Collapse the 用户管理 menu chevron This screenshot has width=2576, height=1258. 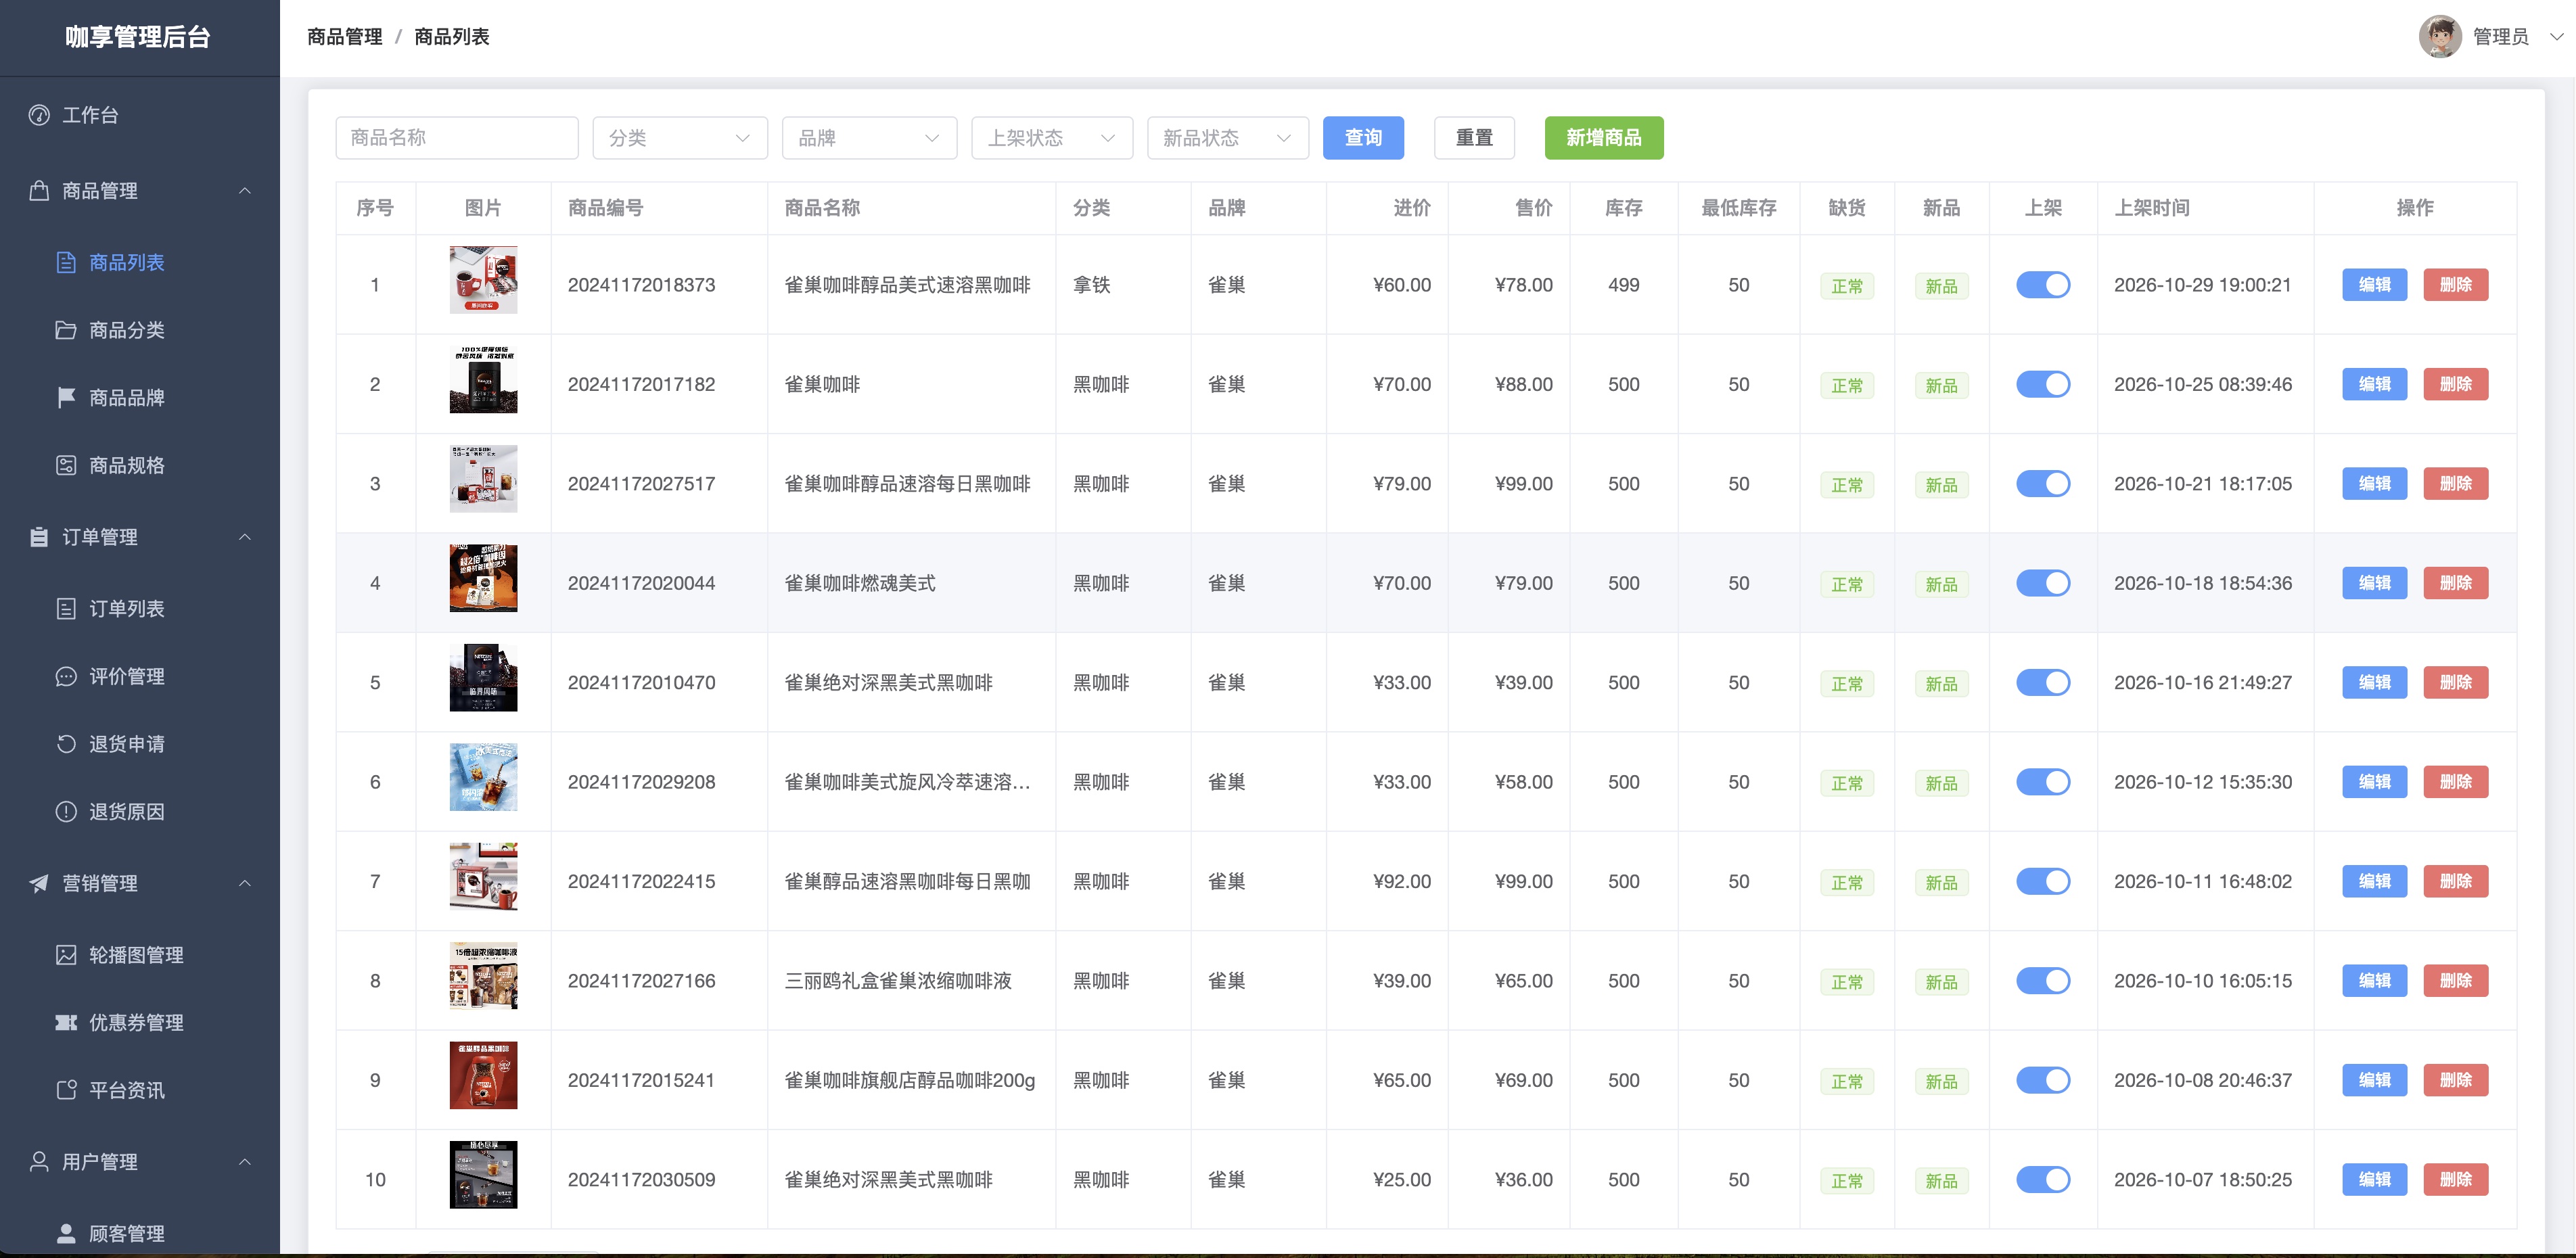click(245, 1161)
